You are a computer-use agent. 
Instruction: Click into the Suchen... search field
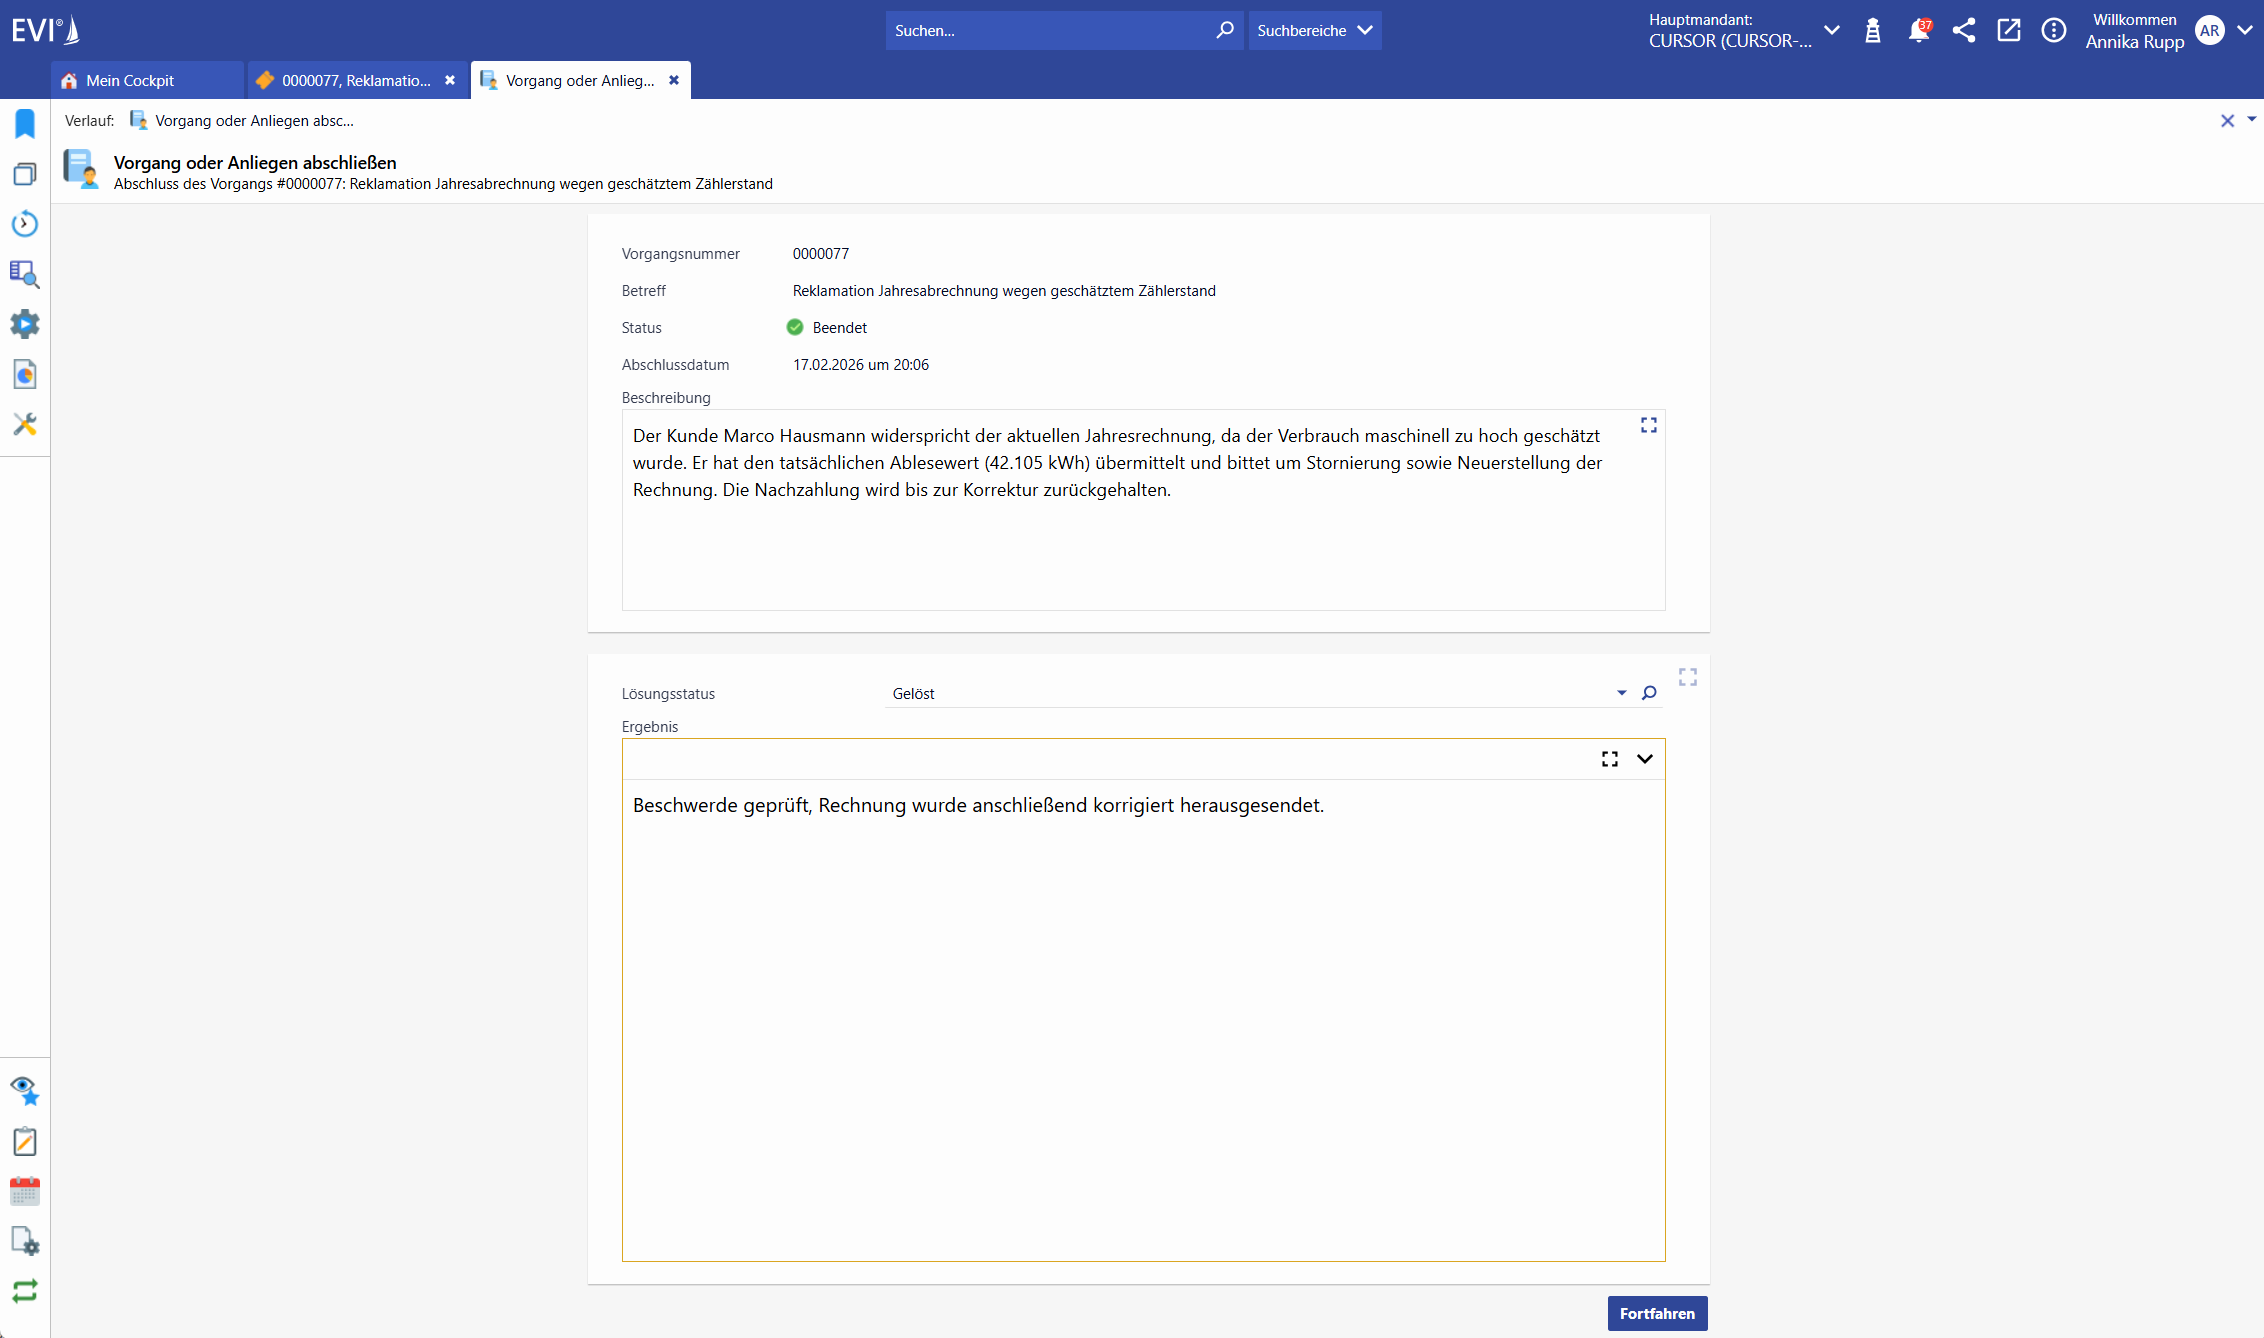coord(1050,31)
